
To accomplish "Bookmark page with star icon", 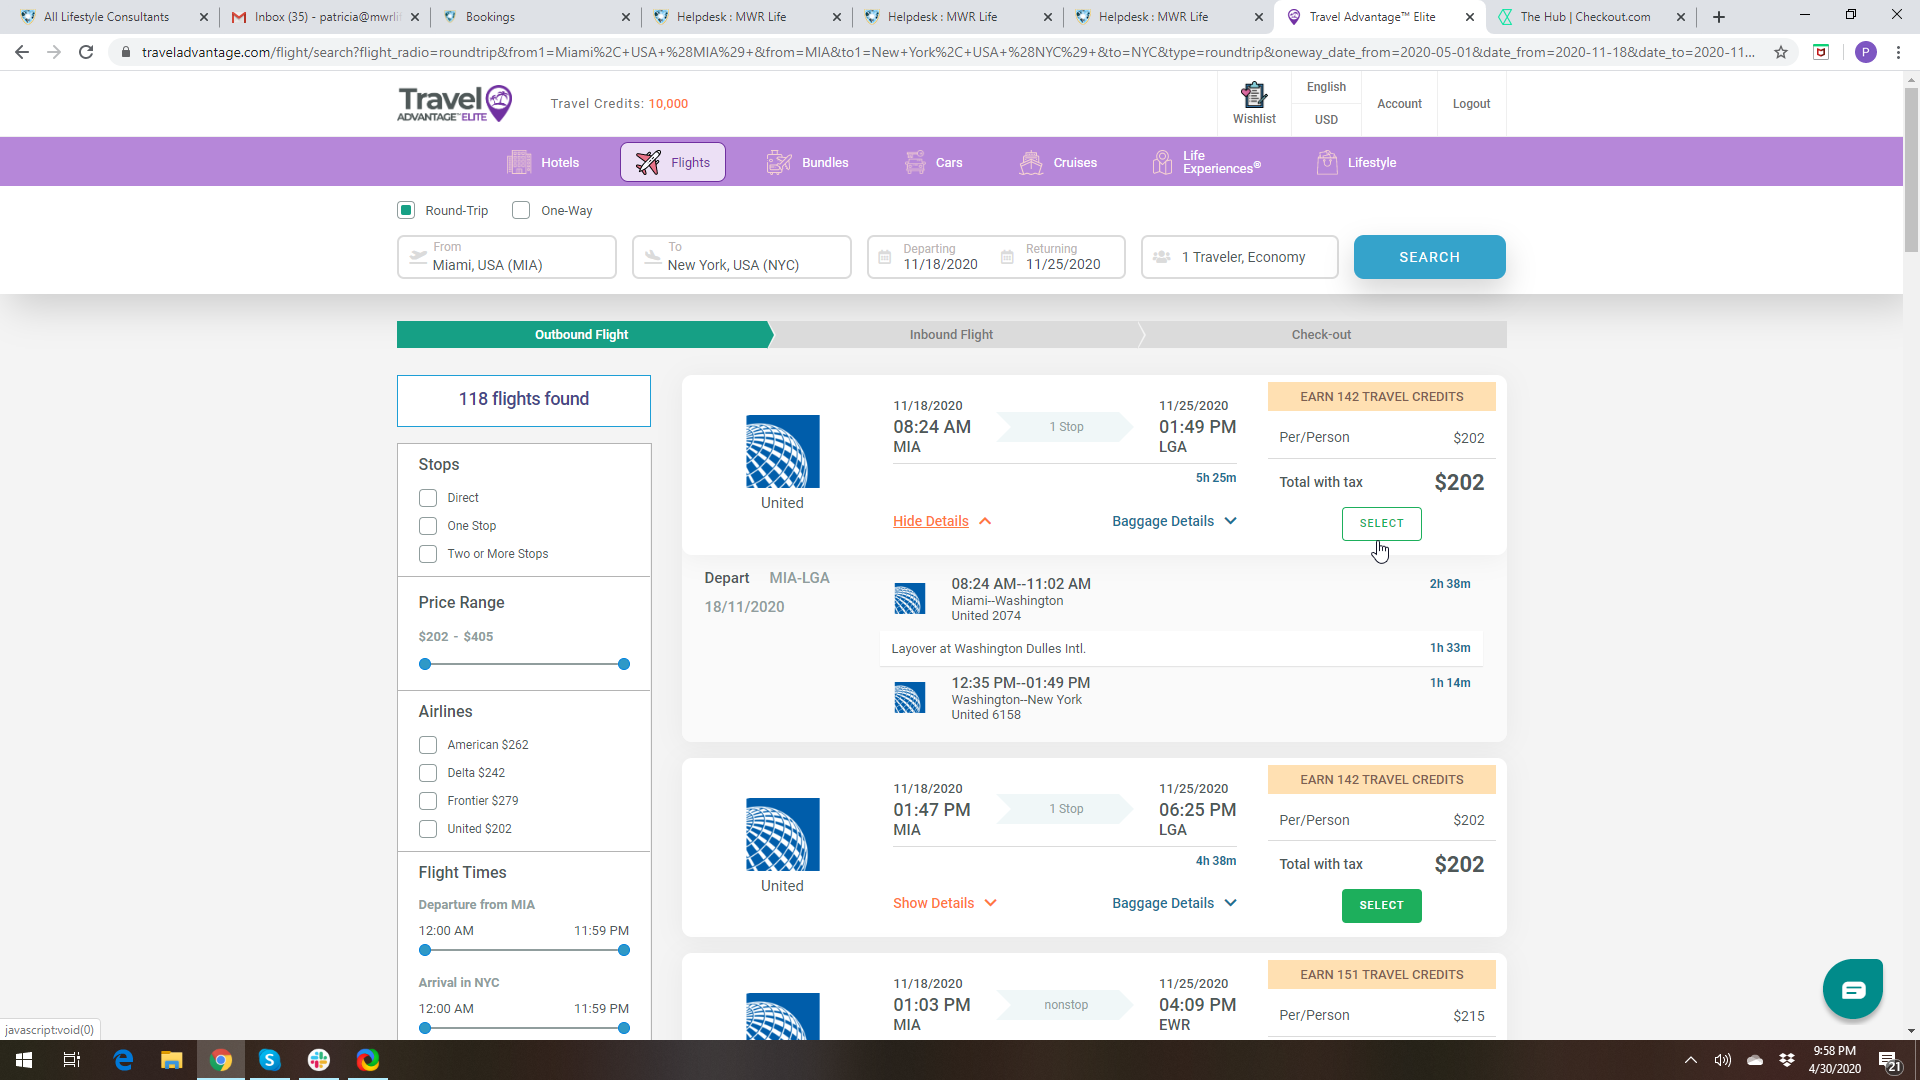I will pos(1781,52).
